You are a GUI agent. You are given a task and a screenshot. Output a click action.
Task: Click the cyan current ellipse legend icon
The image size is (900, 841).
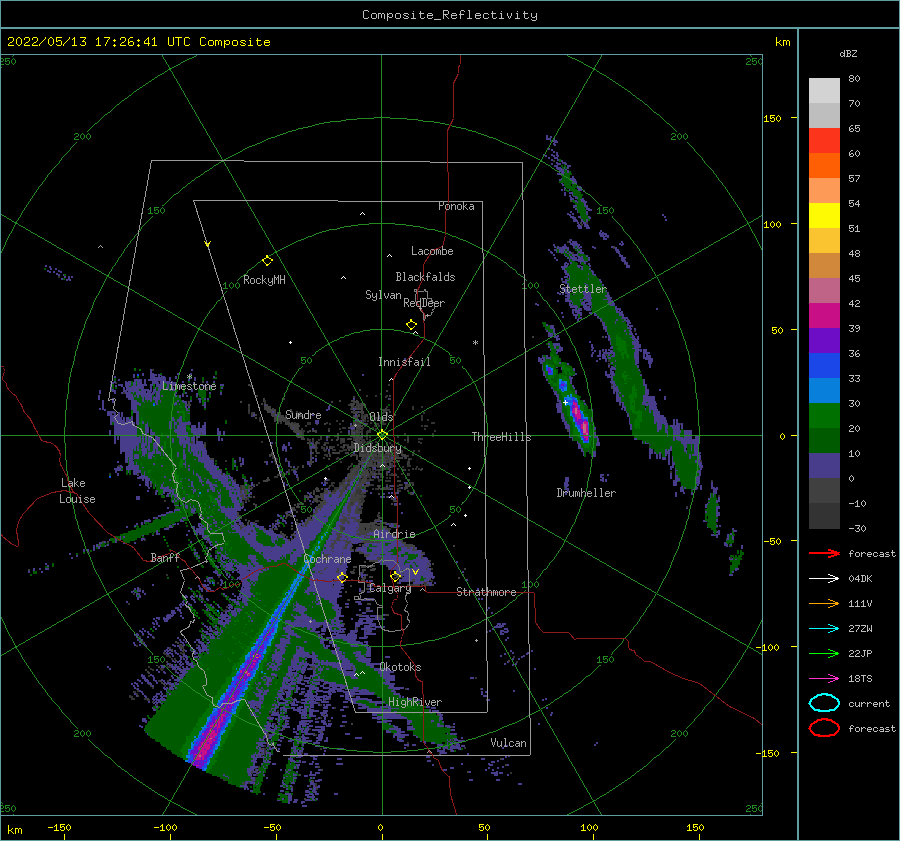[x=824, y=703]
